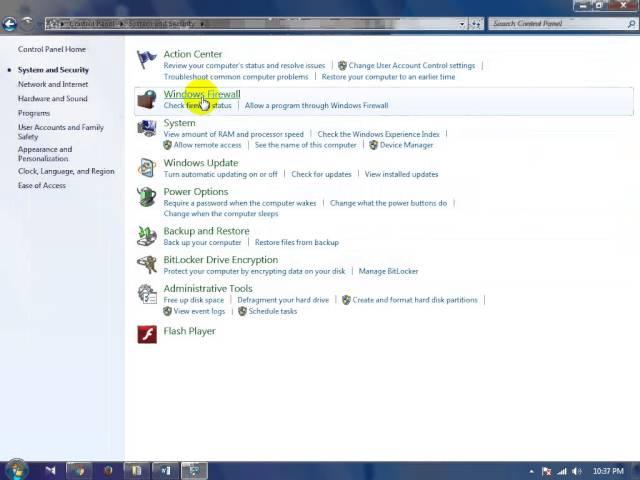Click View event logs link
Screen dimensions: 640x480
pos(199,311)
